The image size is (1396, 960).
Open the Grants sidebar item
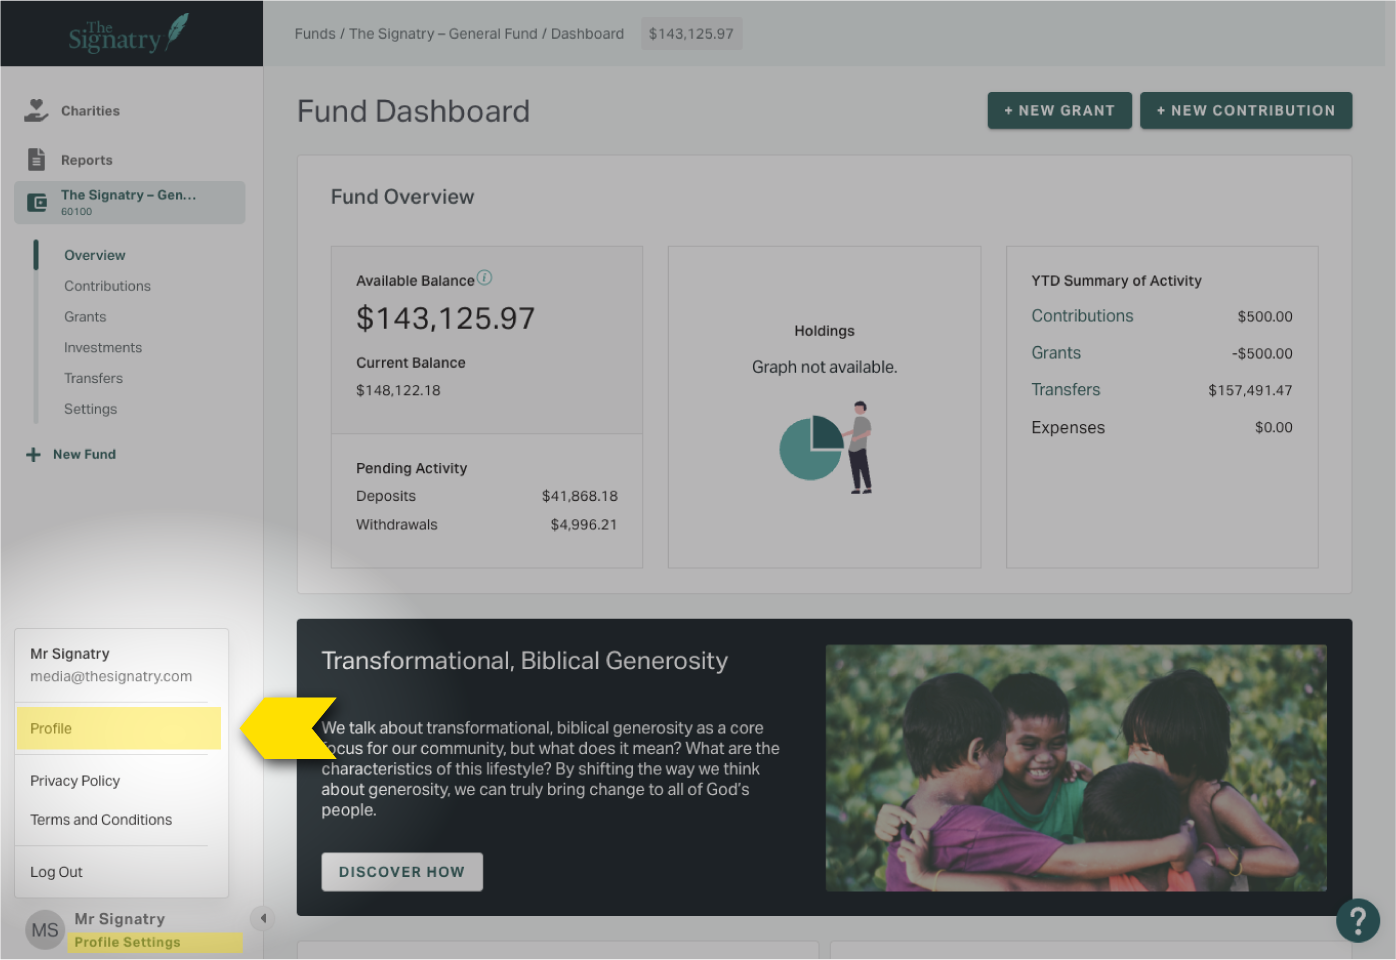(85, 317)
